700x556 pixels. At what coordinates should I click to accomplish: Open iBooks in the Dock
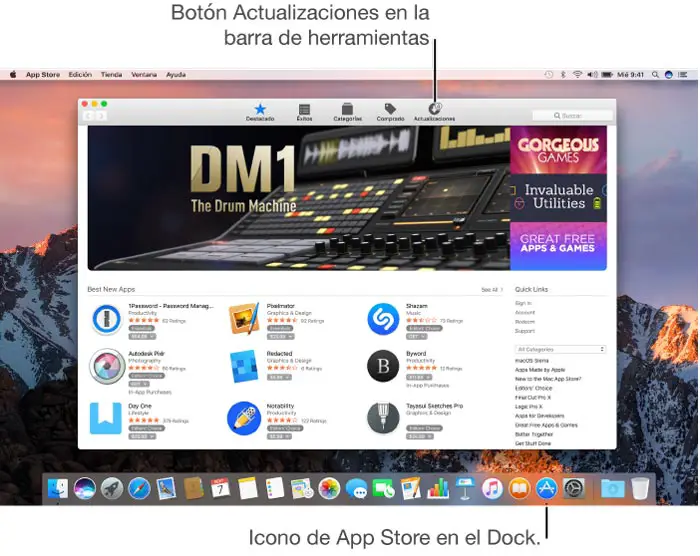[x=519, y=489]
